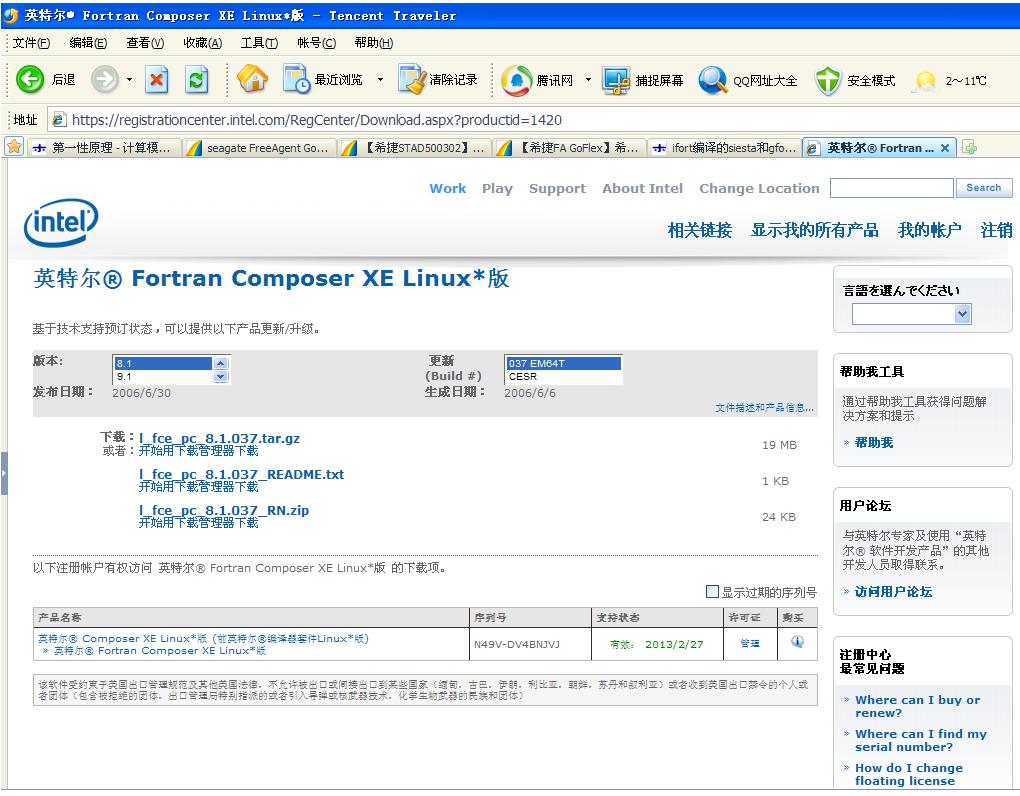
Task: Open the 帮助(H) menu
Action: (x=373, y=43)
